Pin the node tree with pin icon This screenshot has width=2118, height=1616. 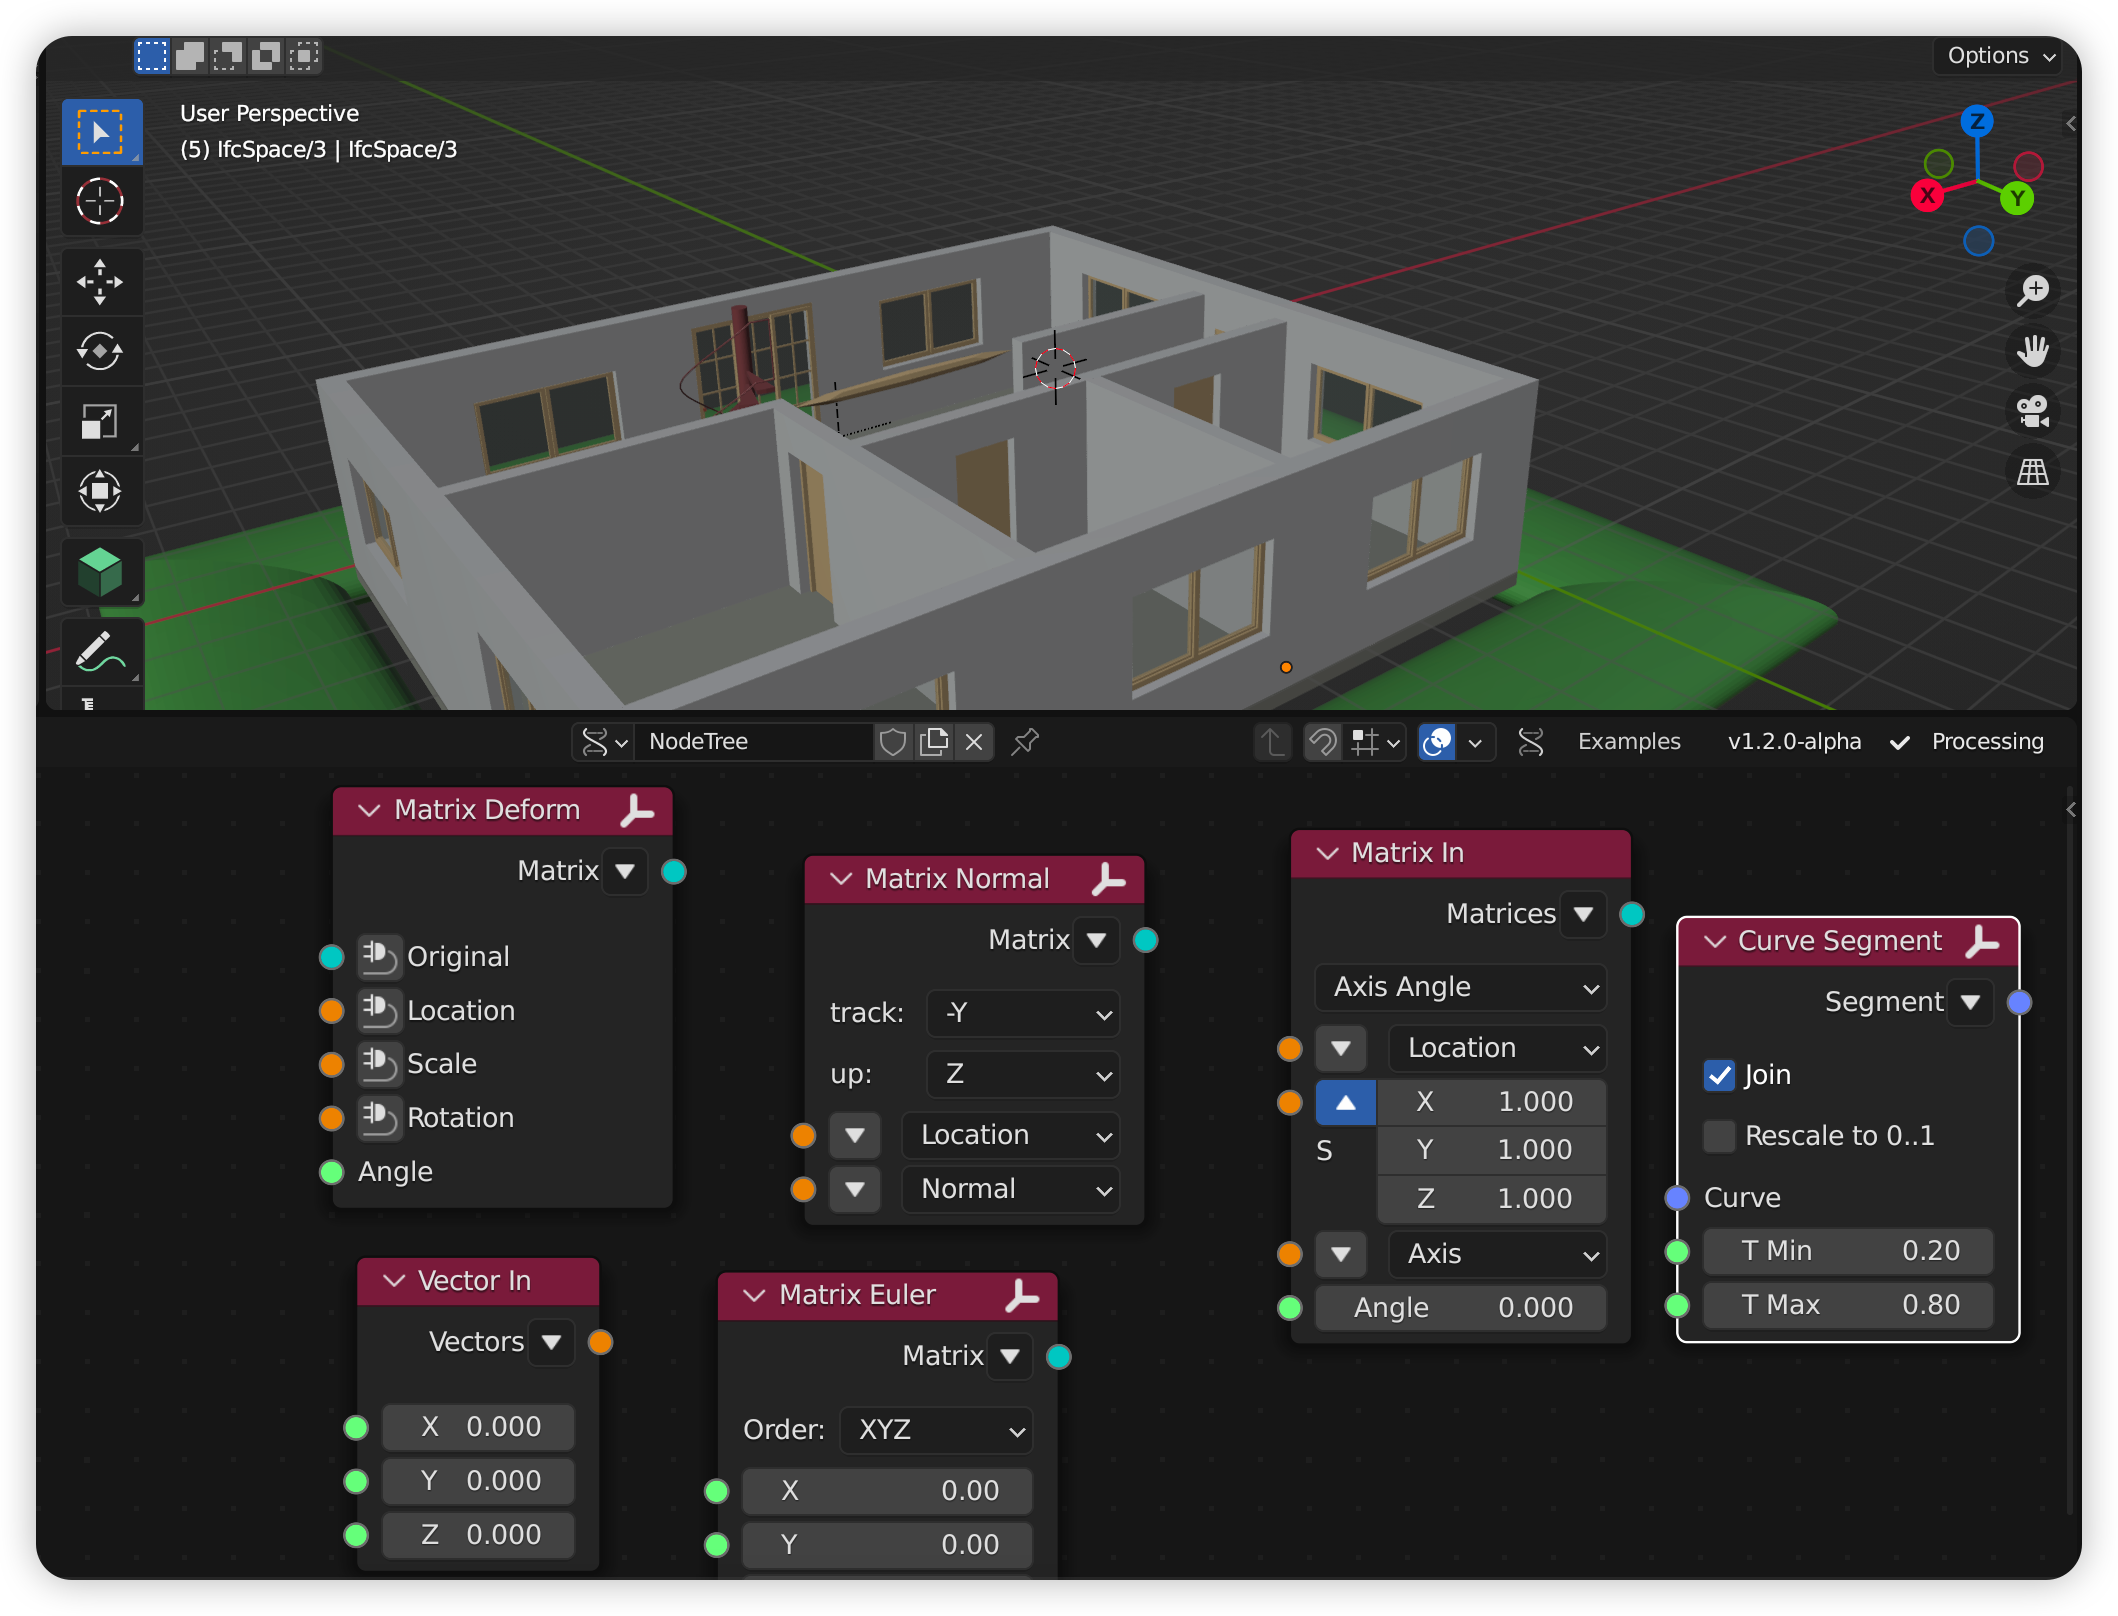1025,742
